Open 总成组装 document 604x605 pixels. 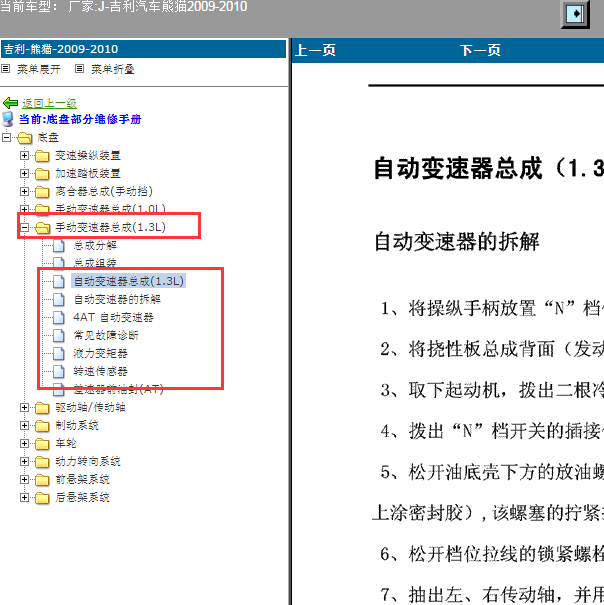pyautogui.click(x=95, y=264)
